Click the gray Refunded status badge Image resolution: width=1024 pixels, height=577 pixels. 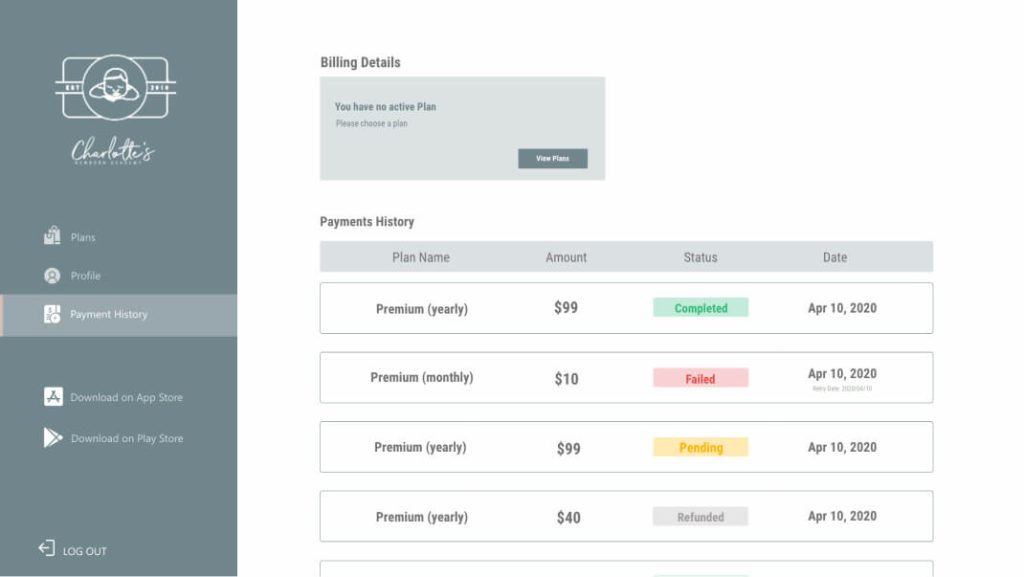(701, 516)
